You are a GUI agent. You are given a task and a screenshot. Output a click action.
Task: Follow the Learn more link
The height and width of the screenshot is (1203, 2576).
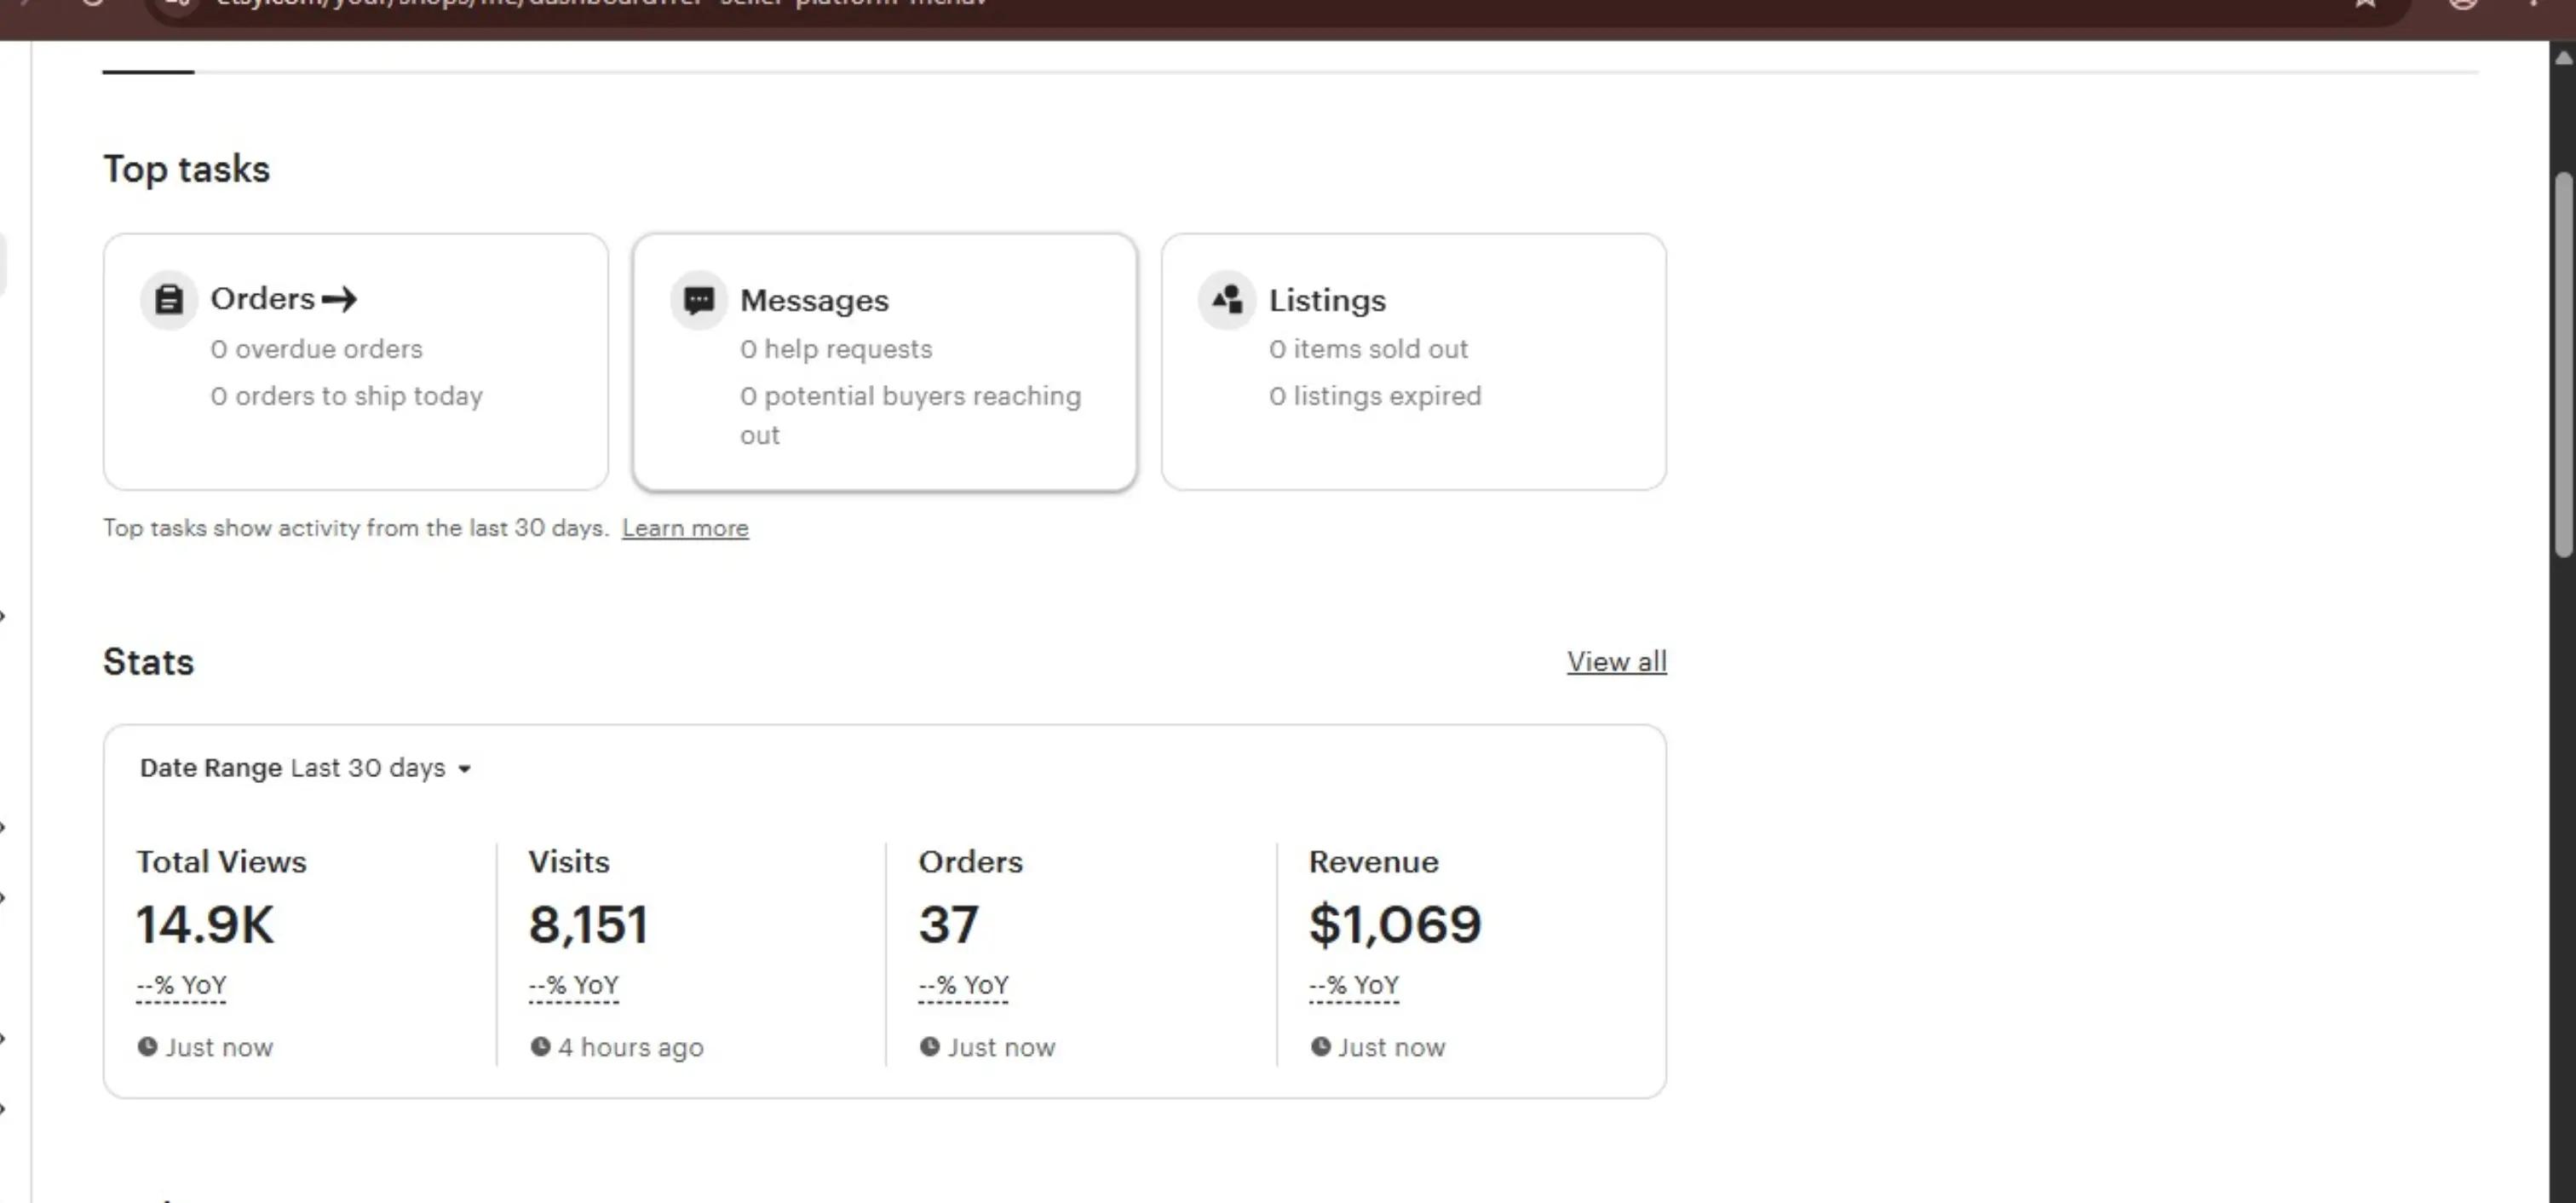[x=685, y=528]
